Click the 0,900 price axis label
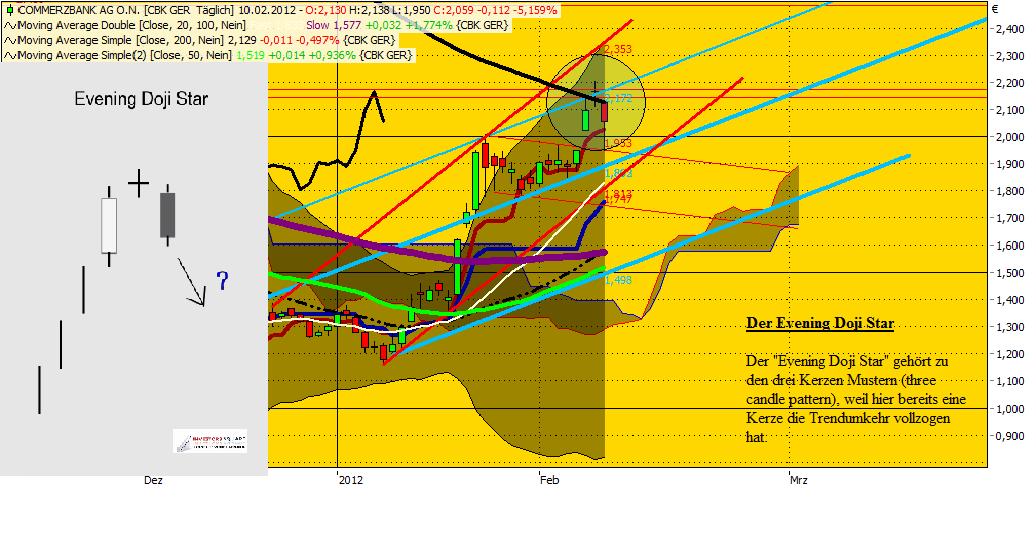 (x=1011, y=436)
